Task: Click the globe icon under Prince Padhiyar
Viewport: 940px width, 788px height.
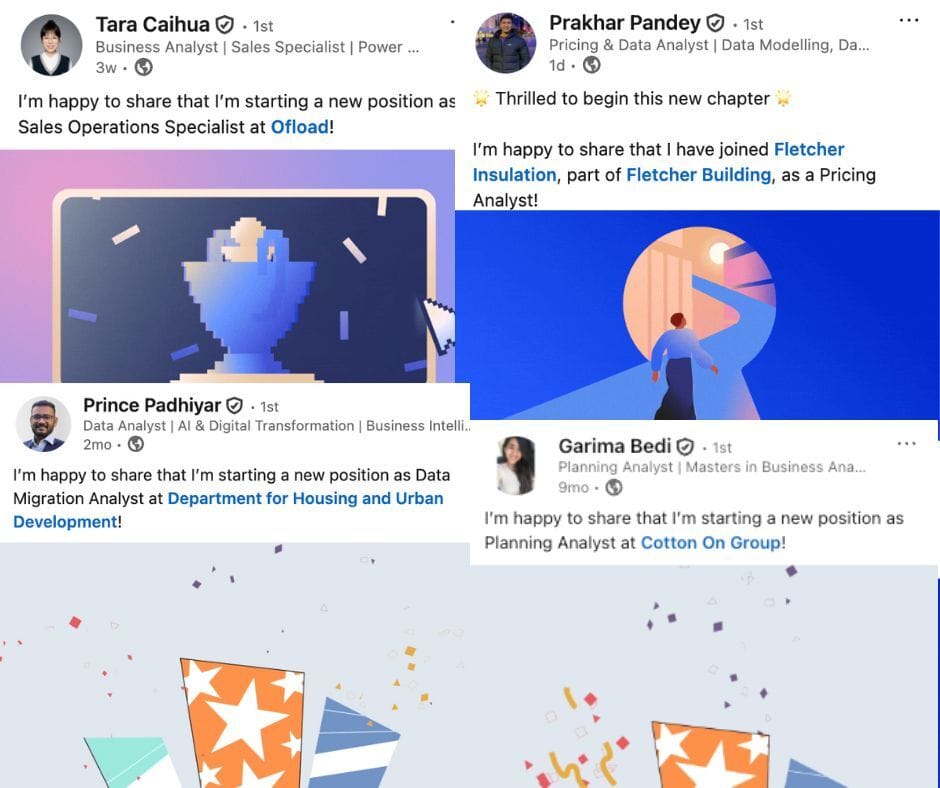Action: tap(136, 444)
